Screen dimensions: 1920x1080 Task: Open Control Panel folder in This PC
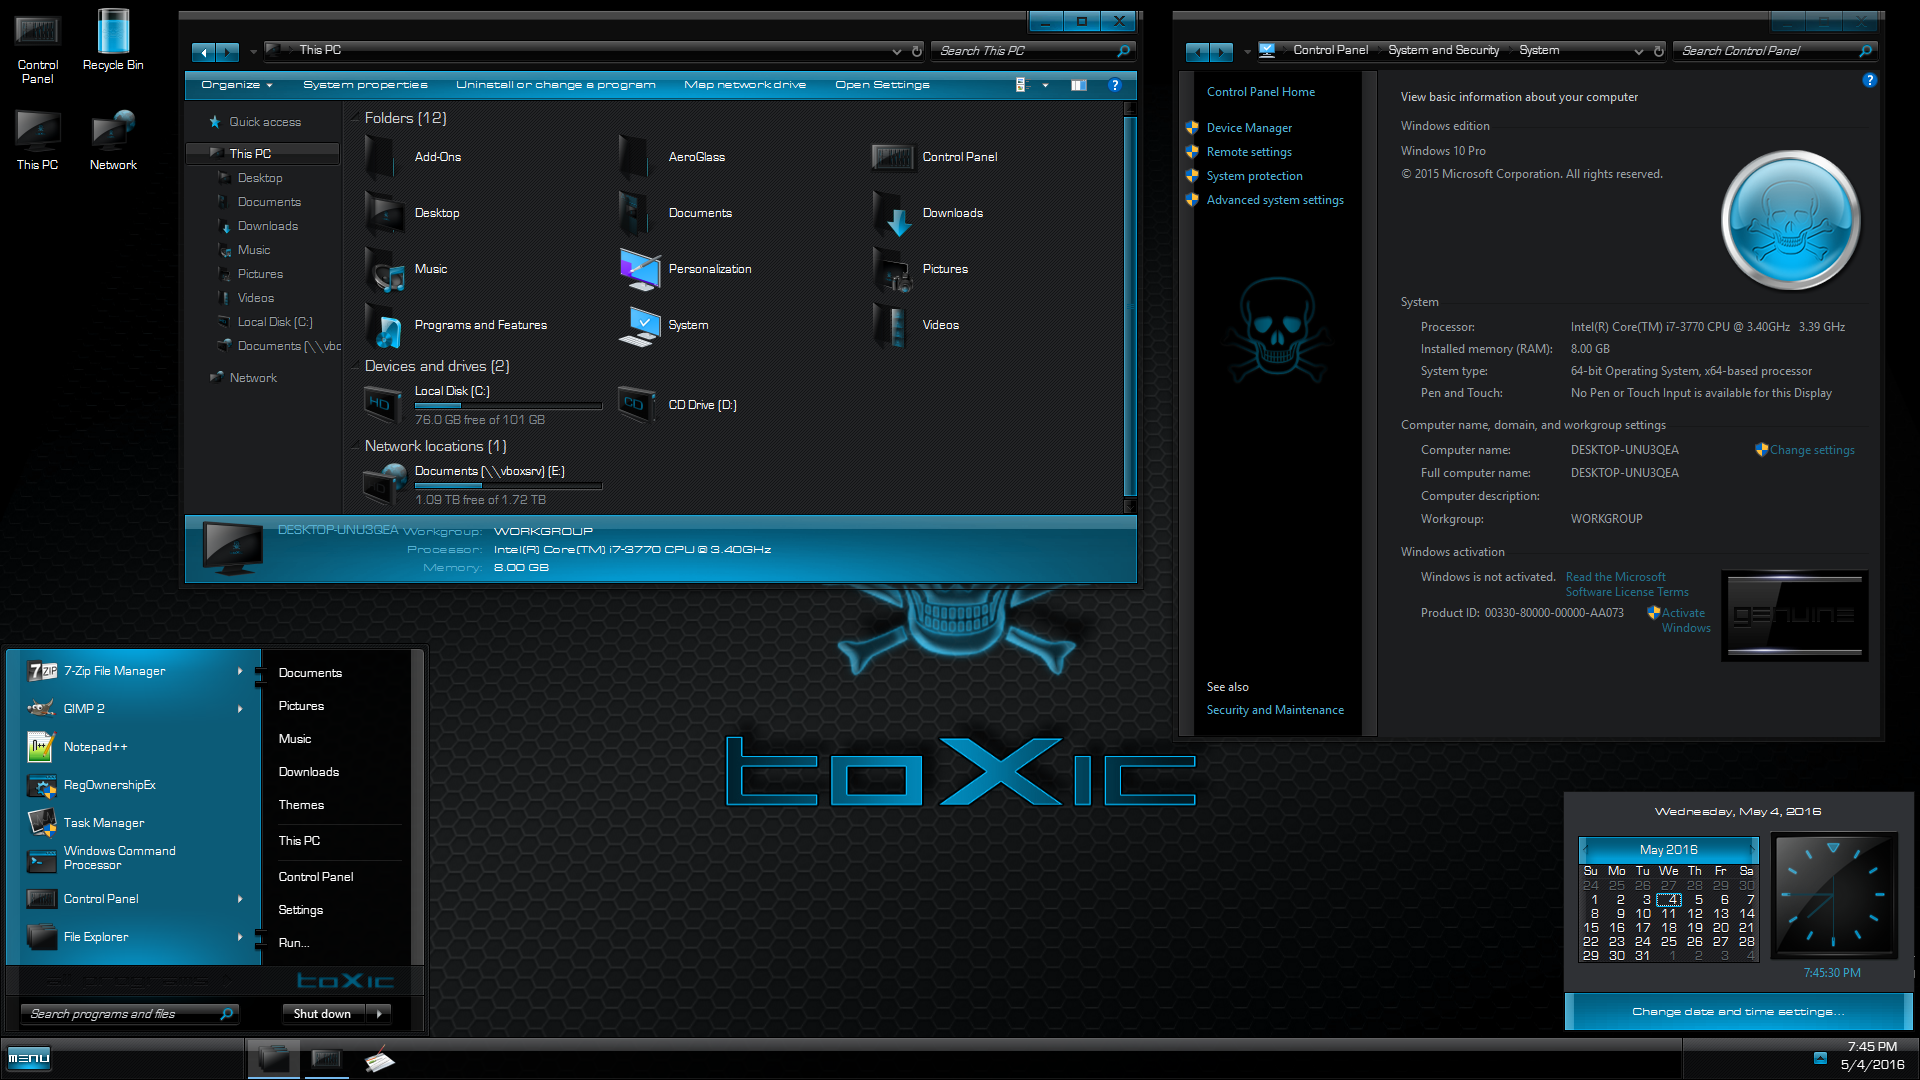[893, 157]
